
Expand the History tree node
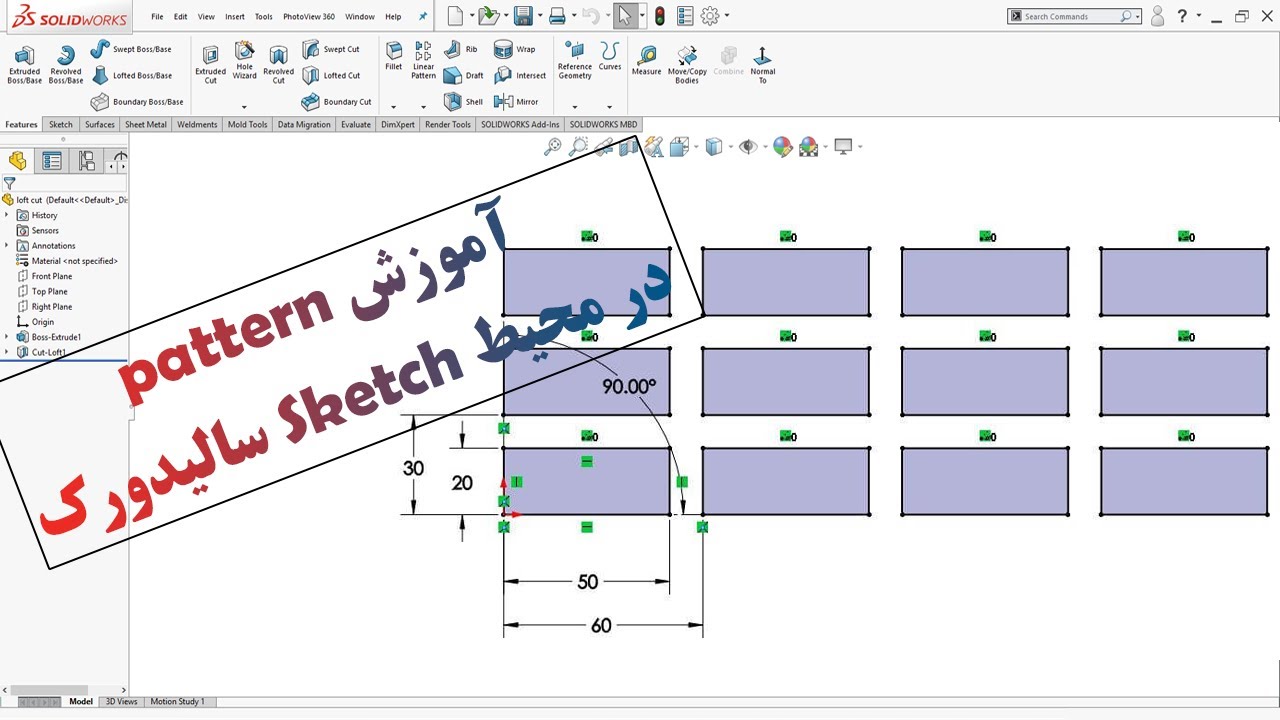click(x=7, y=215)
